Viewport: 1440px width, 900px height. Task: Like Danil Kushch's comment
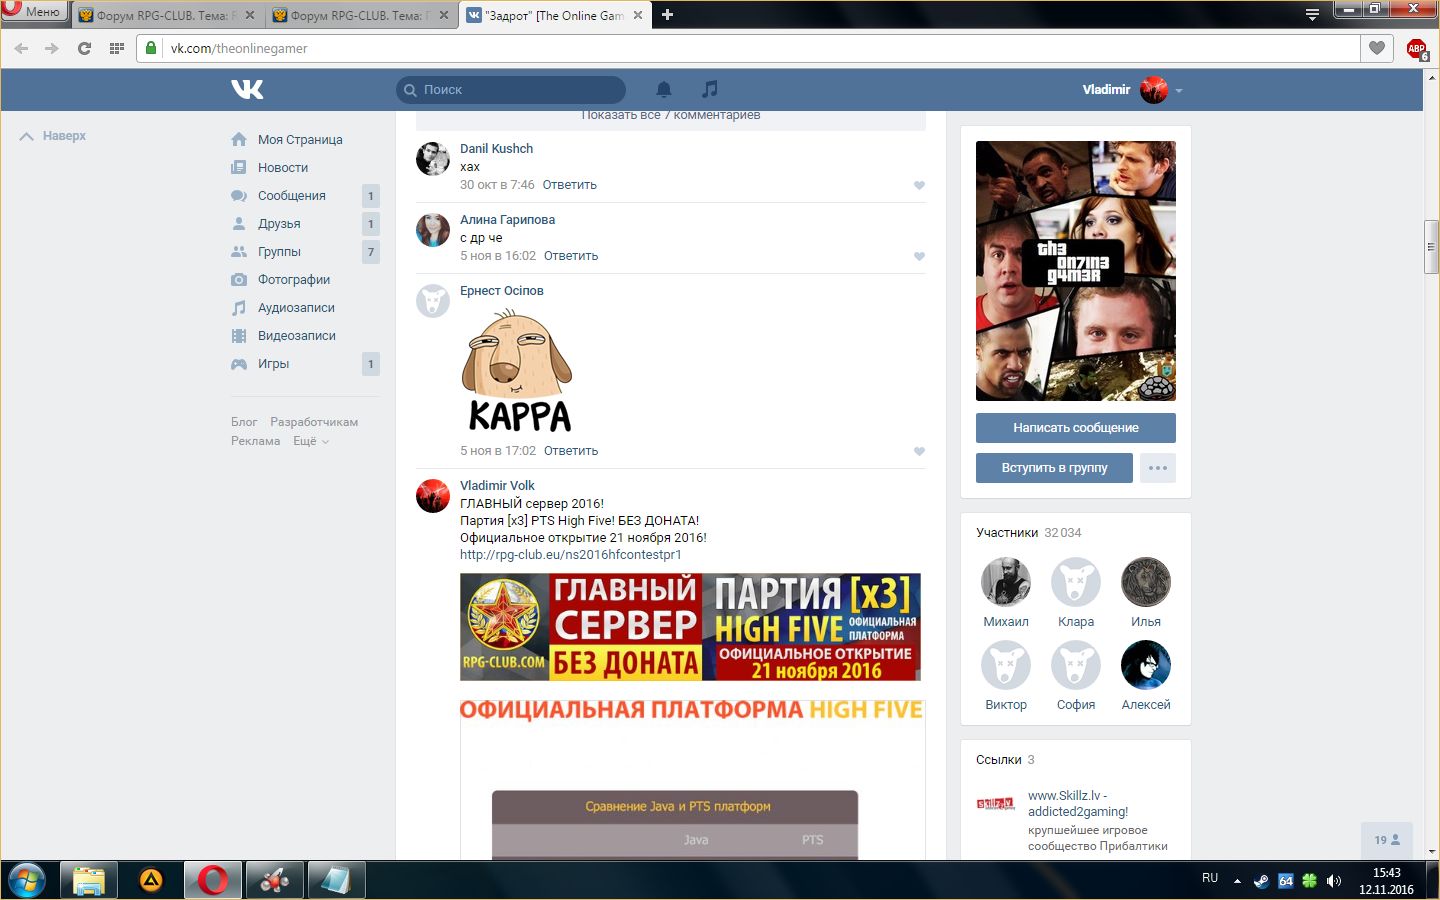[919, 185]
